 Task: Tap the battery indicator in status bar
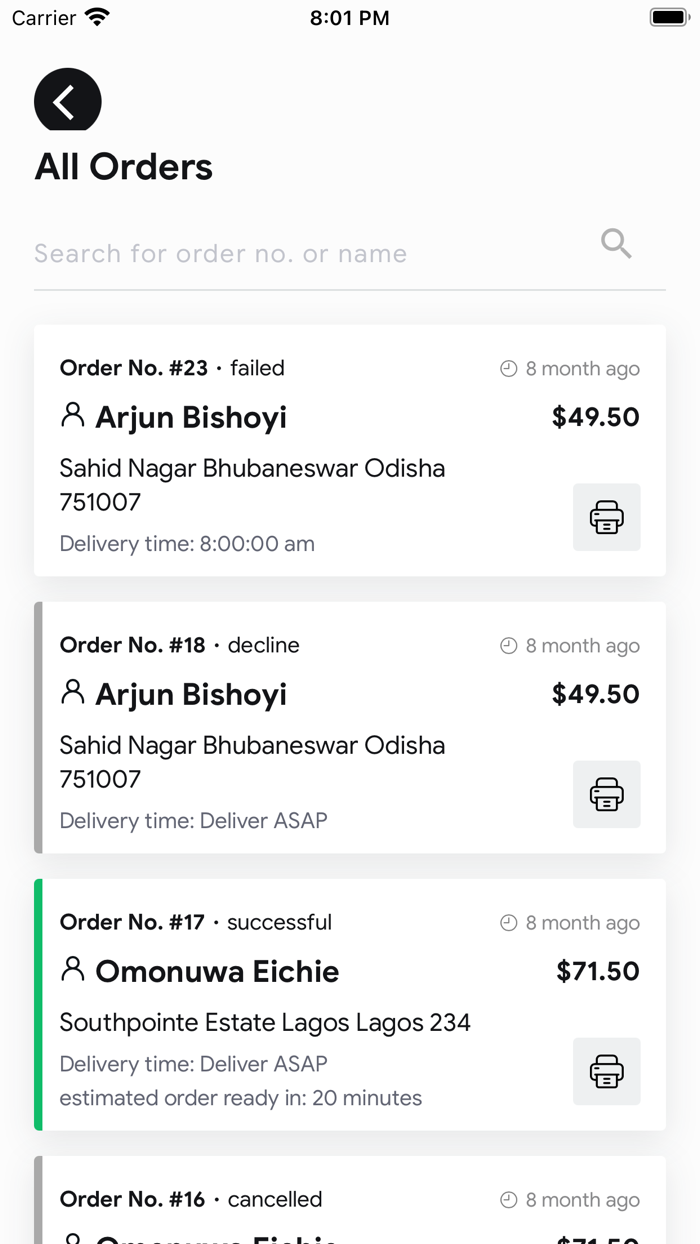[669, 17]
